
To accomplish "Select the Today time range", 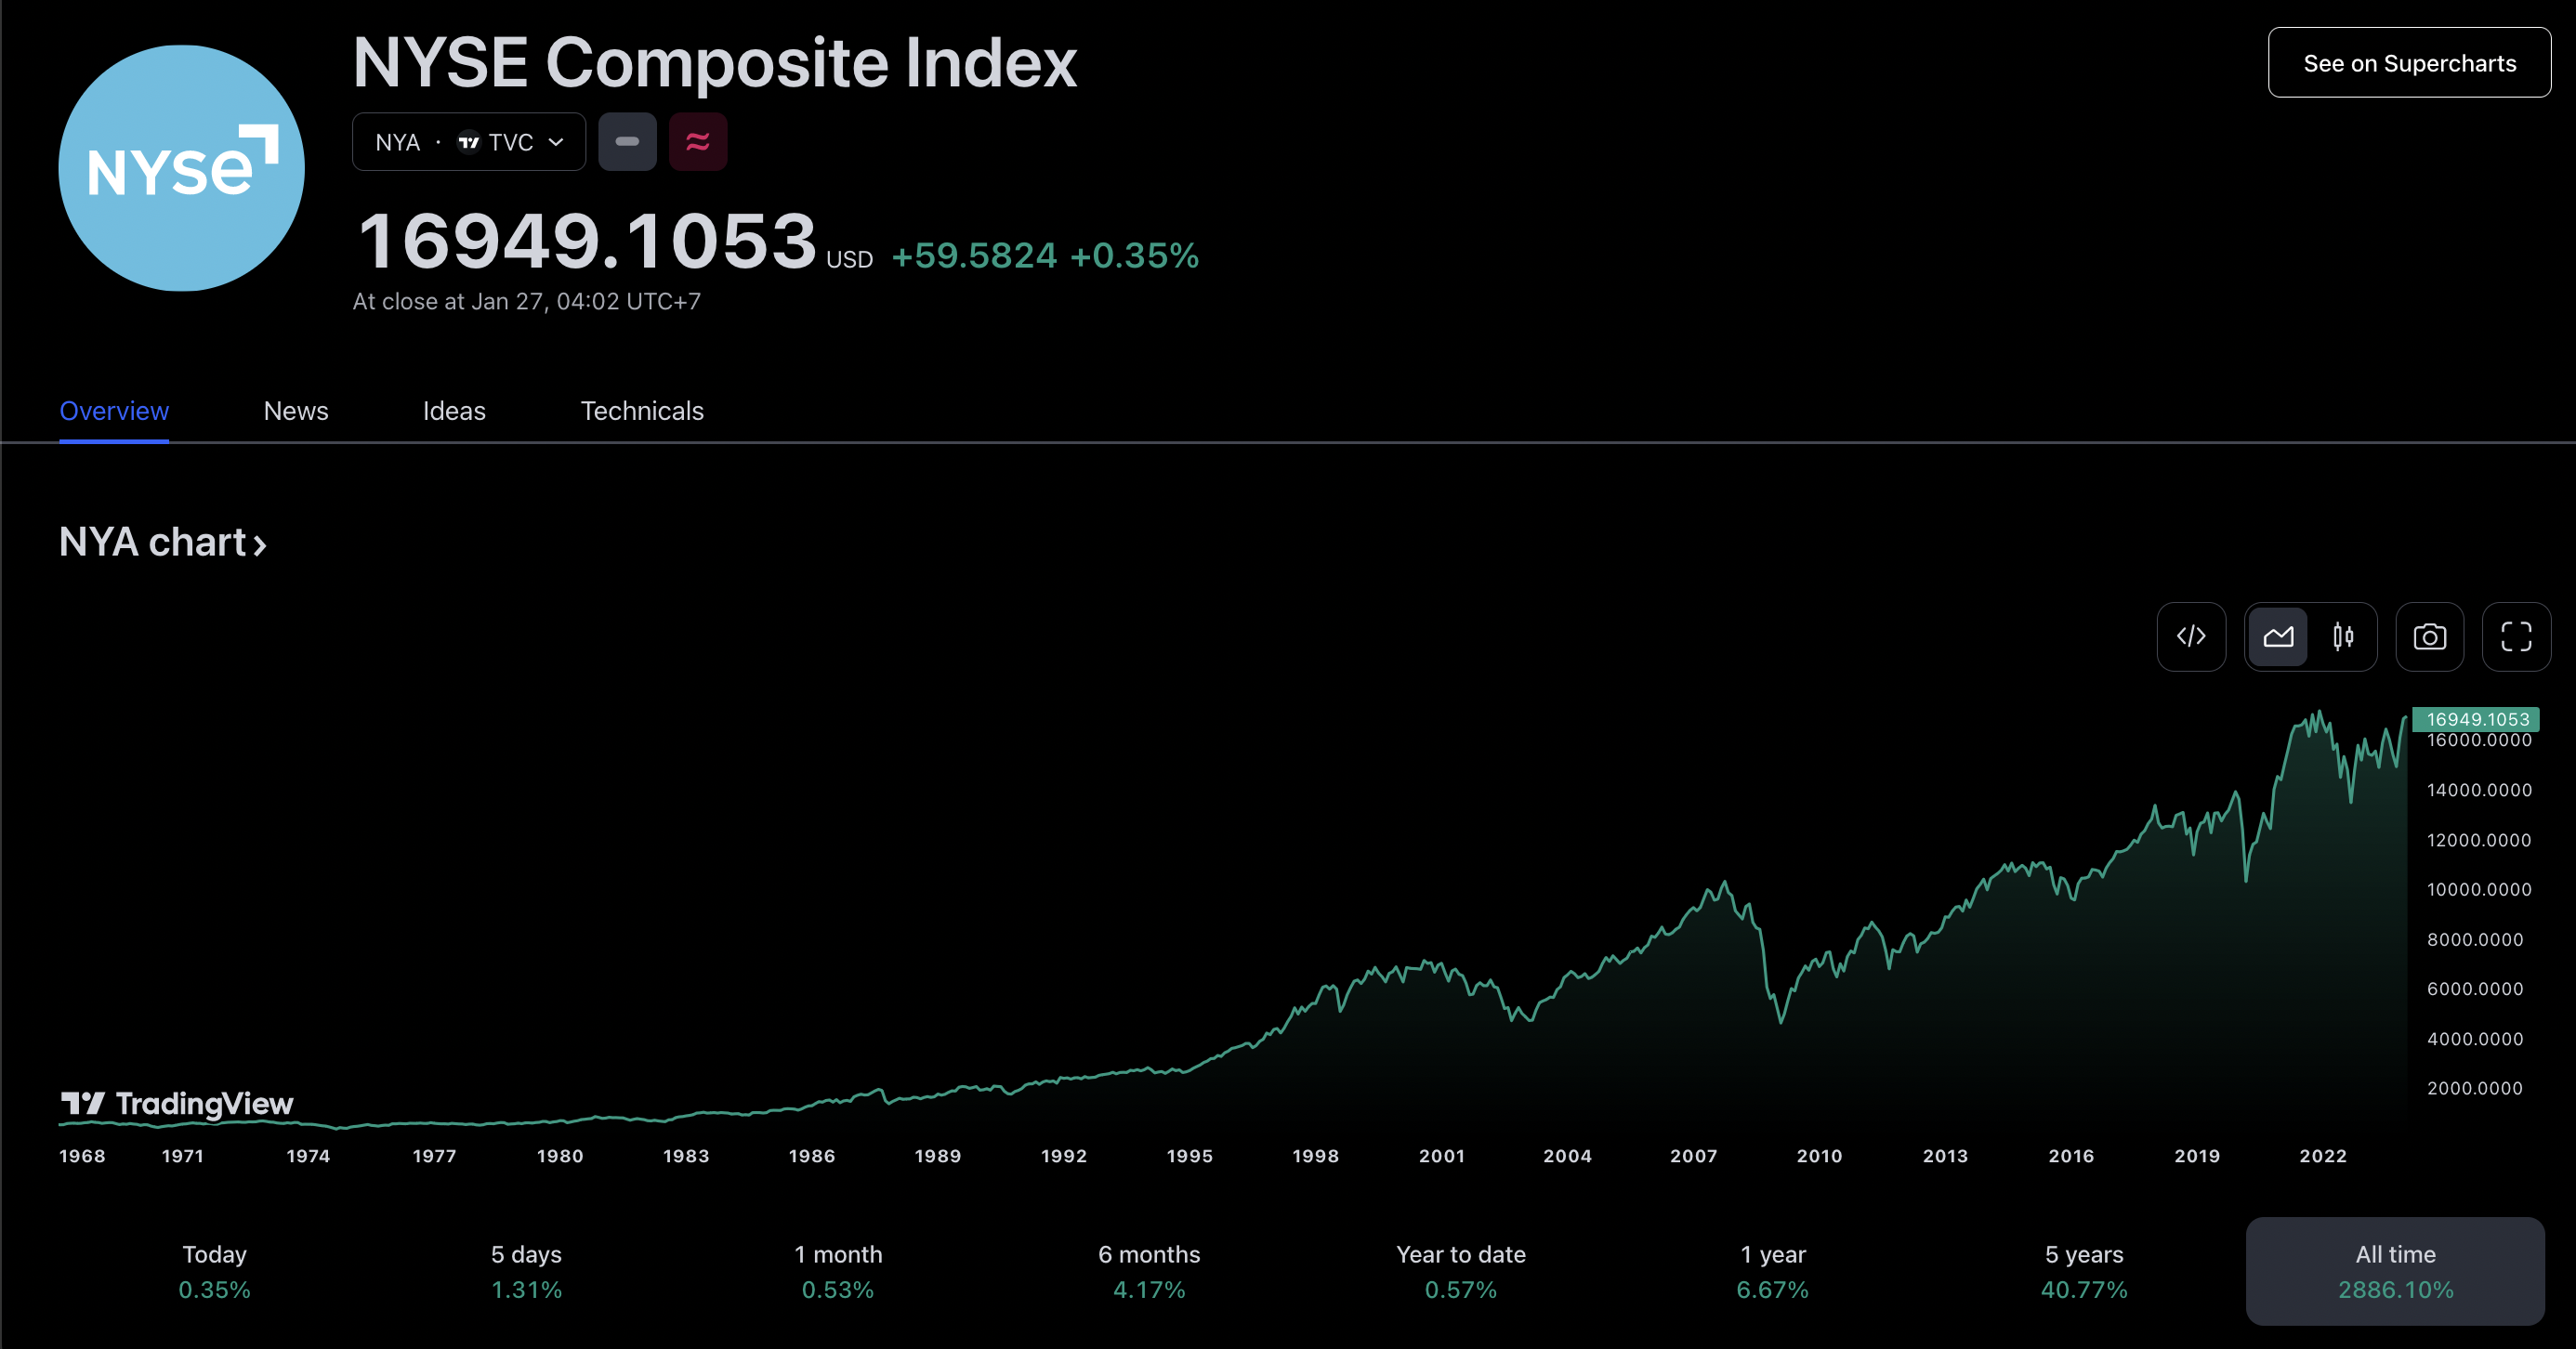I will pos(214,1271).
